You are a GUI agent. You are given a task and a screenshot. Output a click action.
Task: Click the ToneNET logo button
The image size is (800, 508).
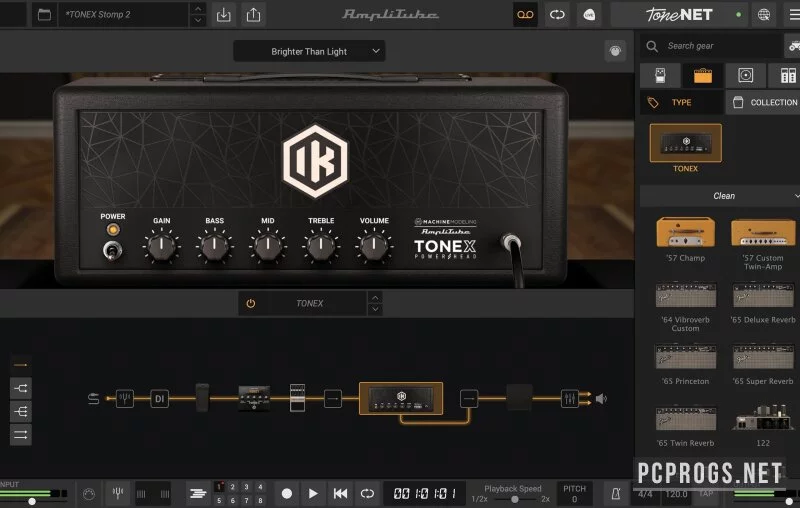tap(680, 15)
